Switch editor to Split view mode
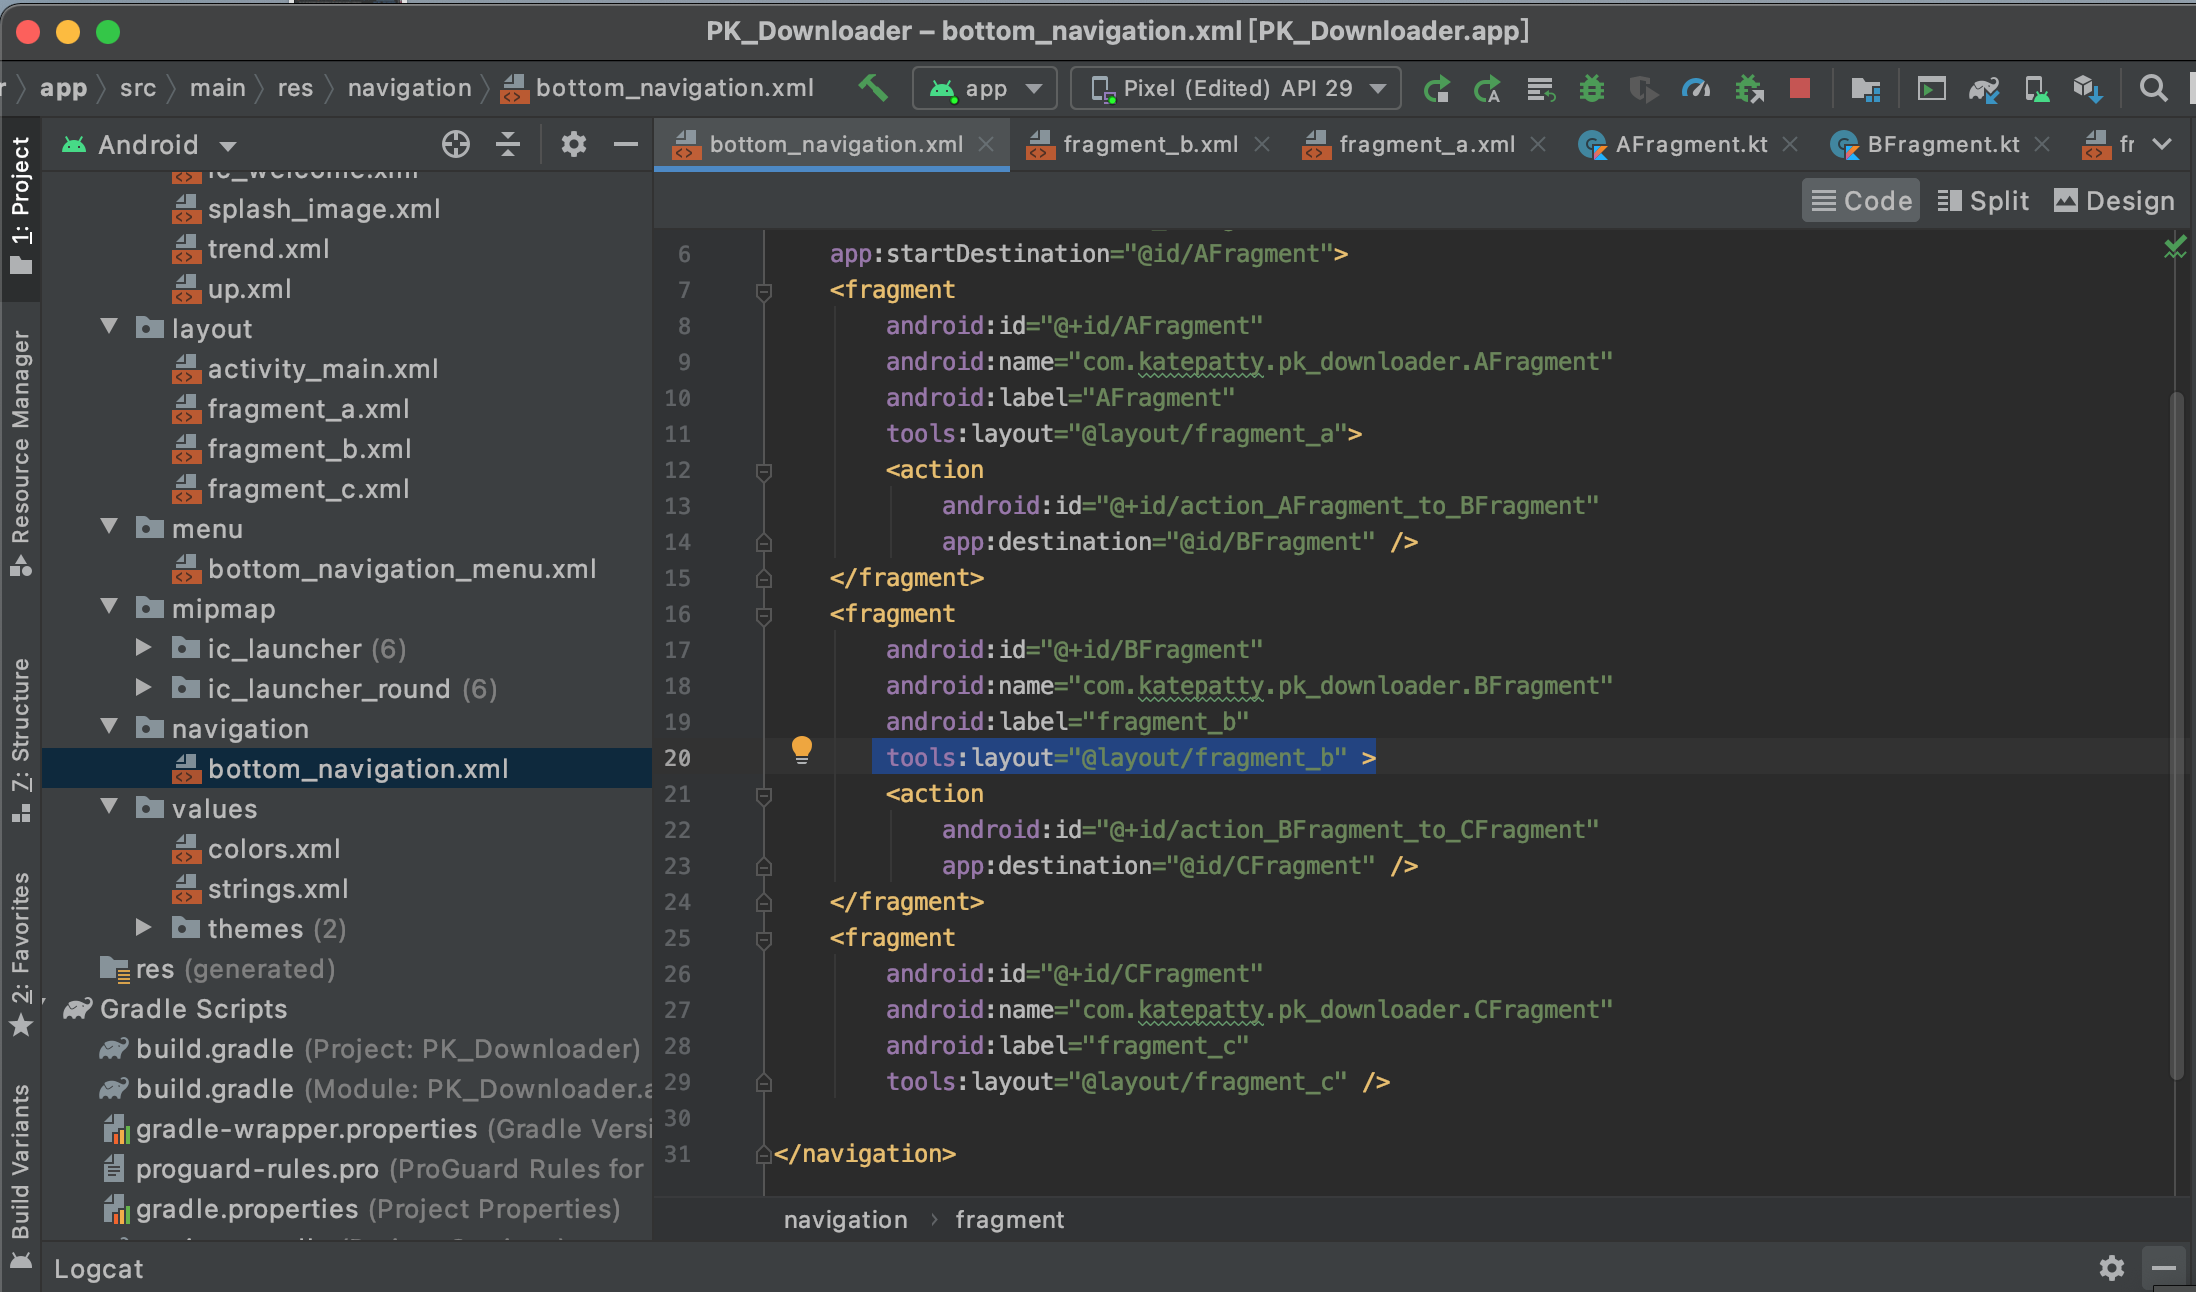Screen dimensions: 2196x1292 [1983, 201]
